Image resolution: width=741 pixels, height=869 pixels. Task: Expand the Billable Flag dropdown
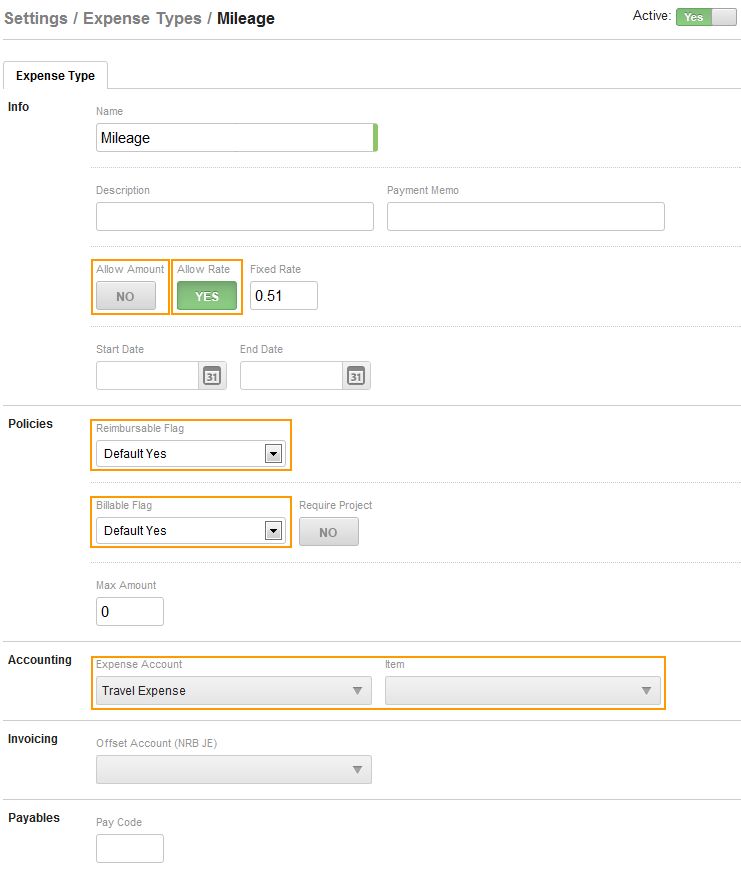click(x=272, y=530)
